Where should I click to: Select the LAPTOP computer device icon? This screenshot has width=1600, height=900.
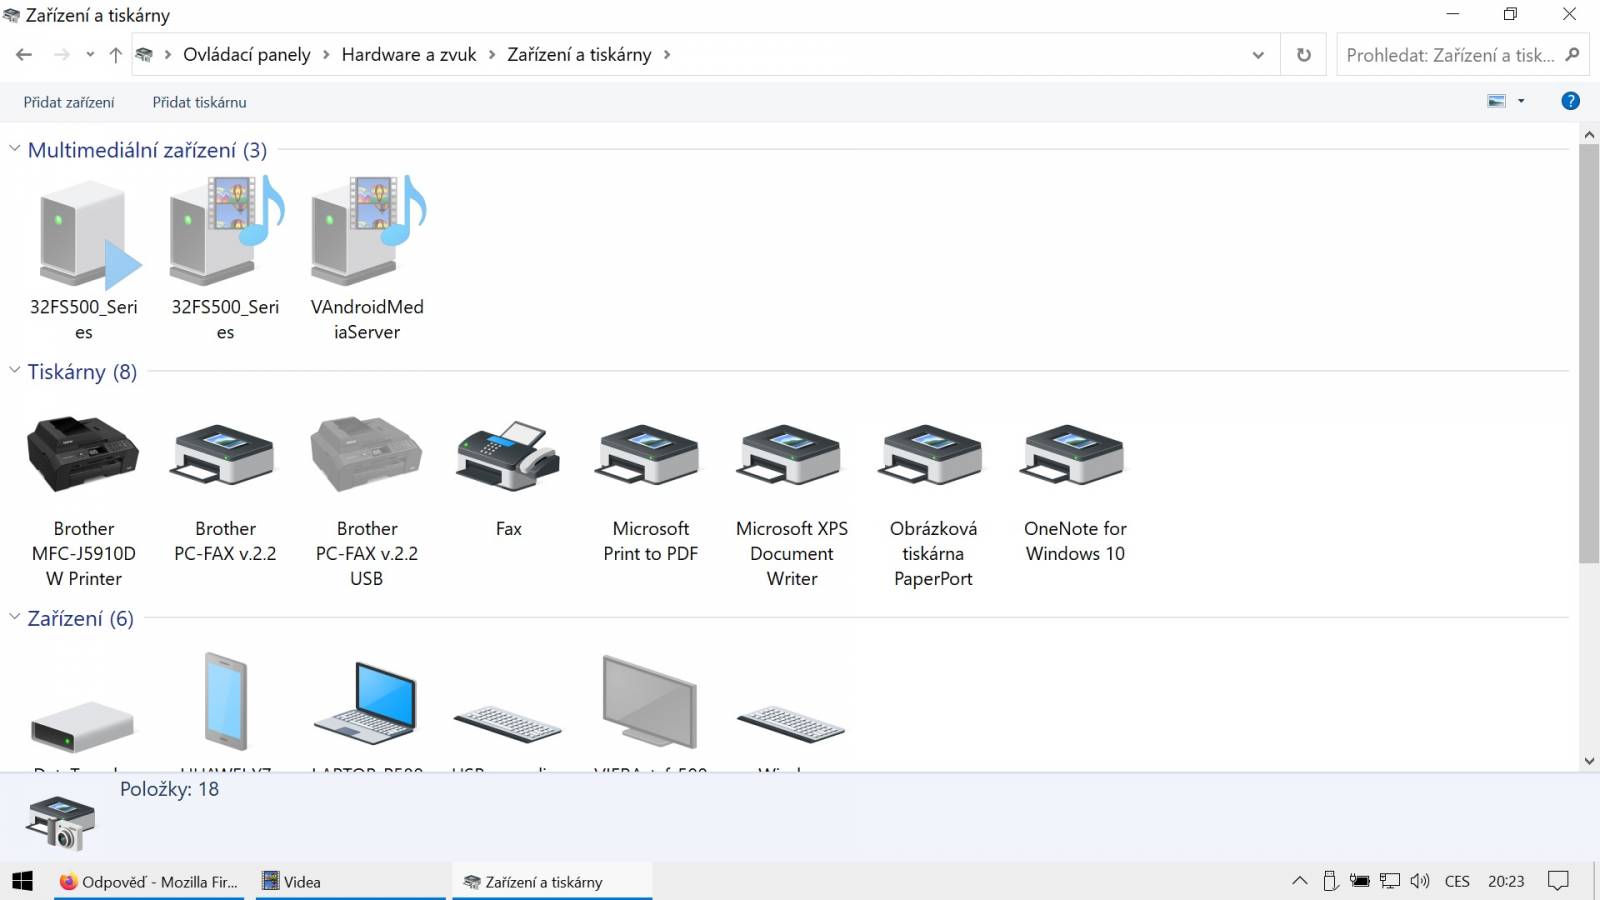tap(367, 704)
